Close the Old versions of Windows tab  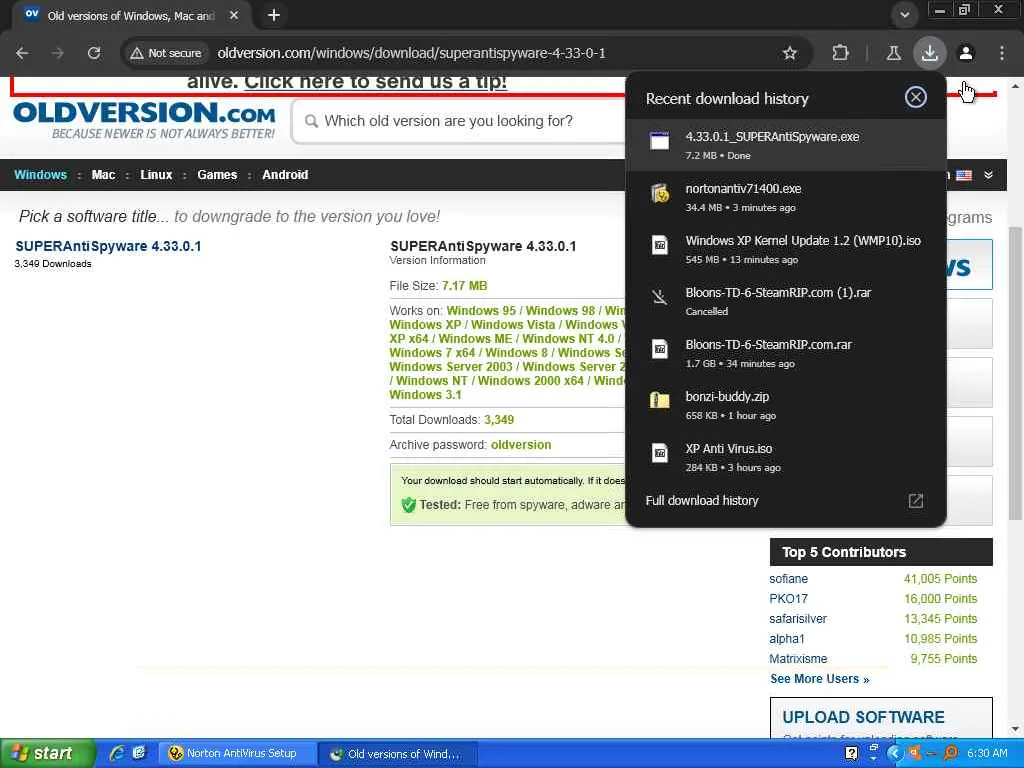[234, 15]
